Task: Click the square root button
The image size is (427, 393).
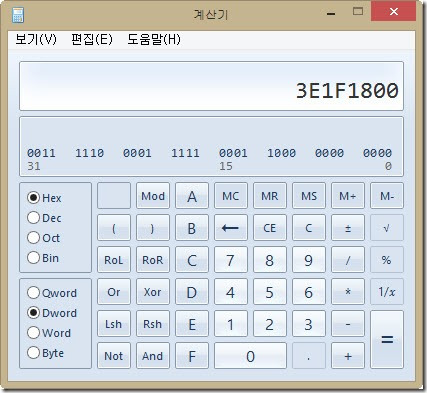Action: [x=387, y=228]
